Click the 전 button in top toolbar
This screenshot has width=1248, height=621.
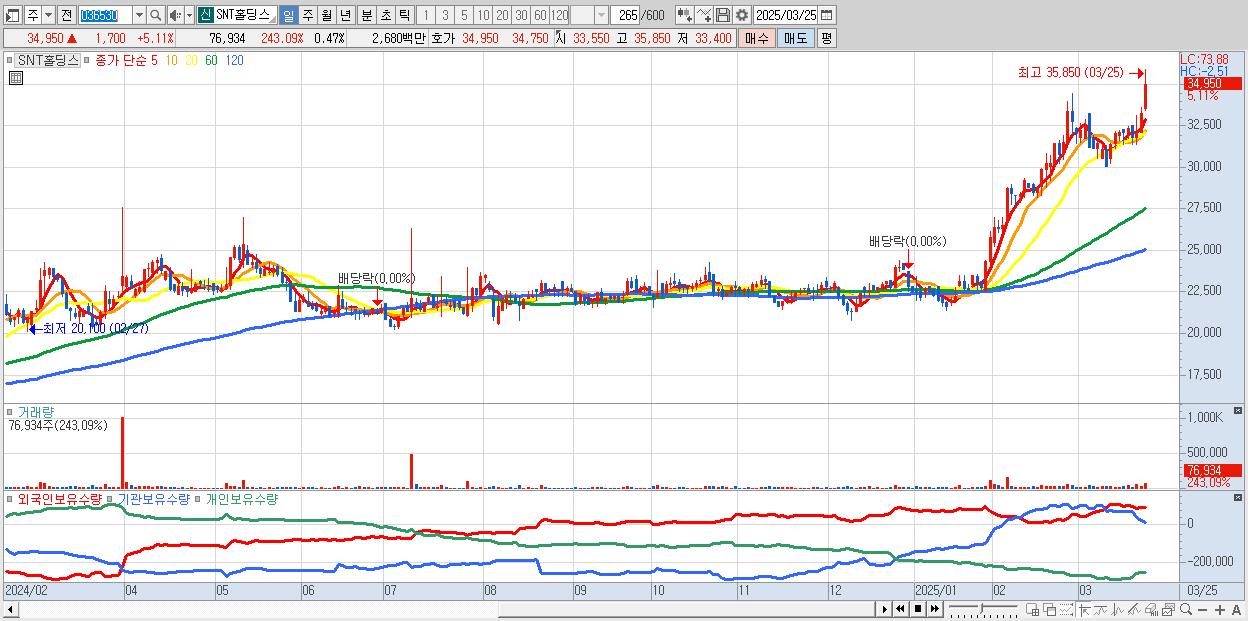[x=66, y=15]
